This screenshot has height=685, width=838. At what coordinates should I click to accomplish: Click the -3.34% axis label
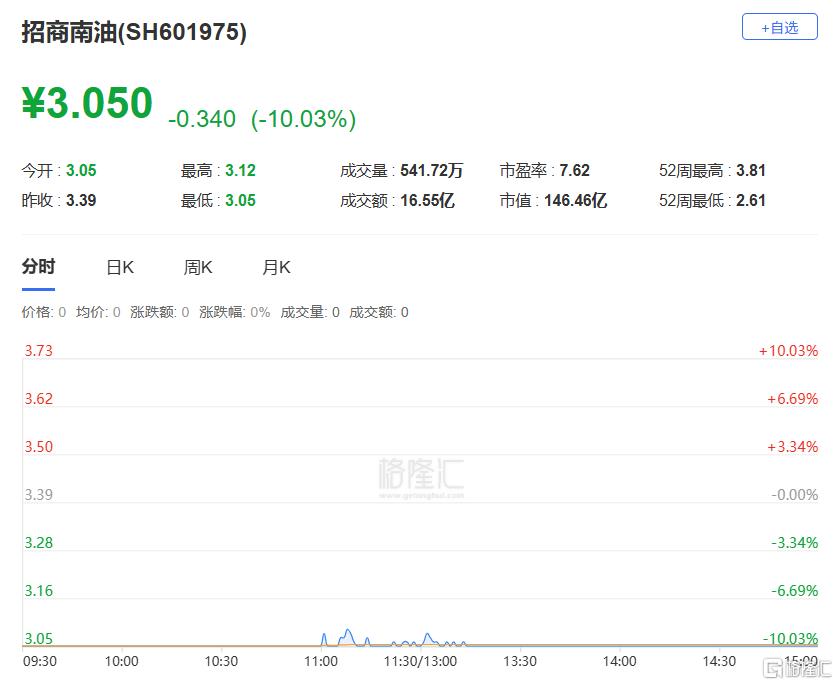coord(795,543)
